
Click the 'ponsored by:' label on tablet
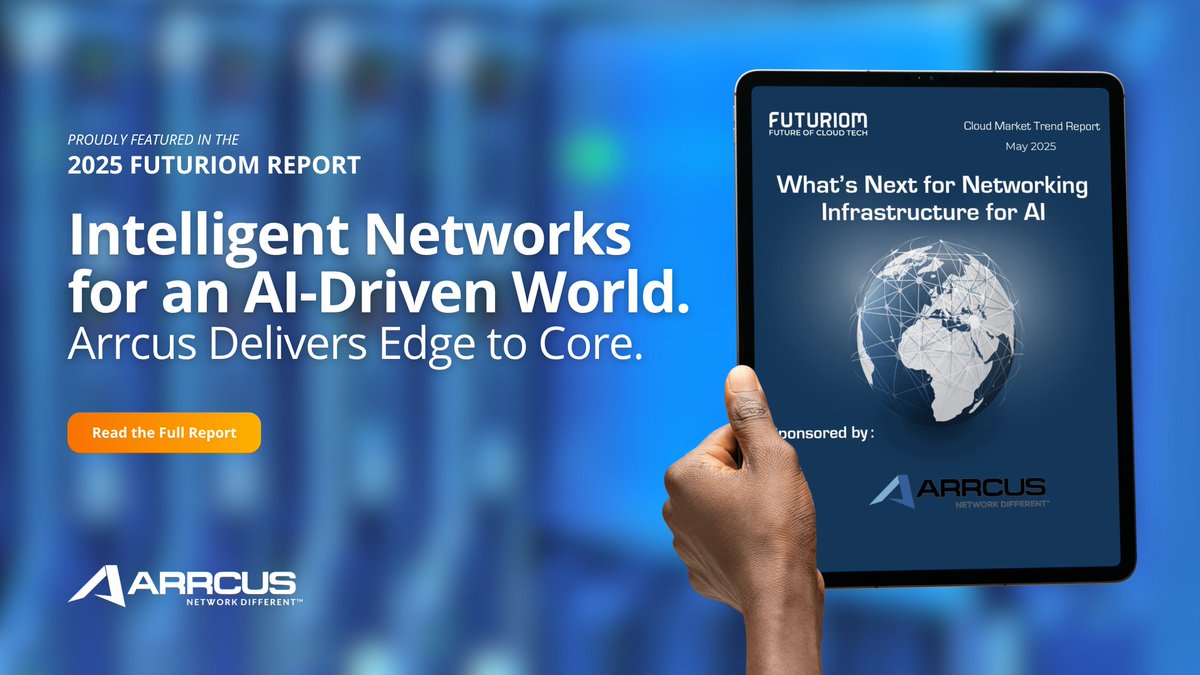point(826,433)
